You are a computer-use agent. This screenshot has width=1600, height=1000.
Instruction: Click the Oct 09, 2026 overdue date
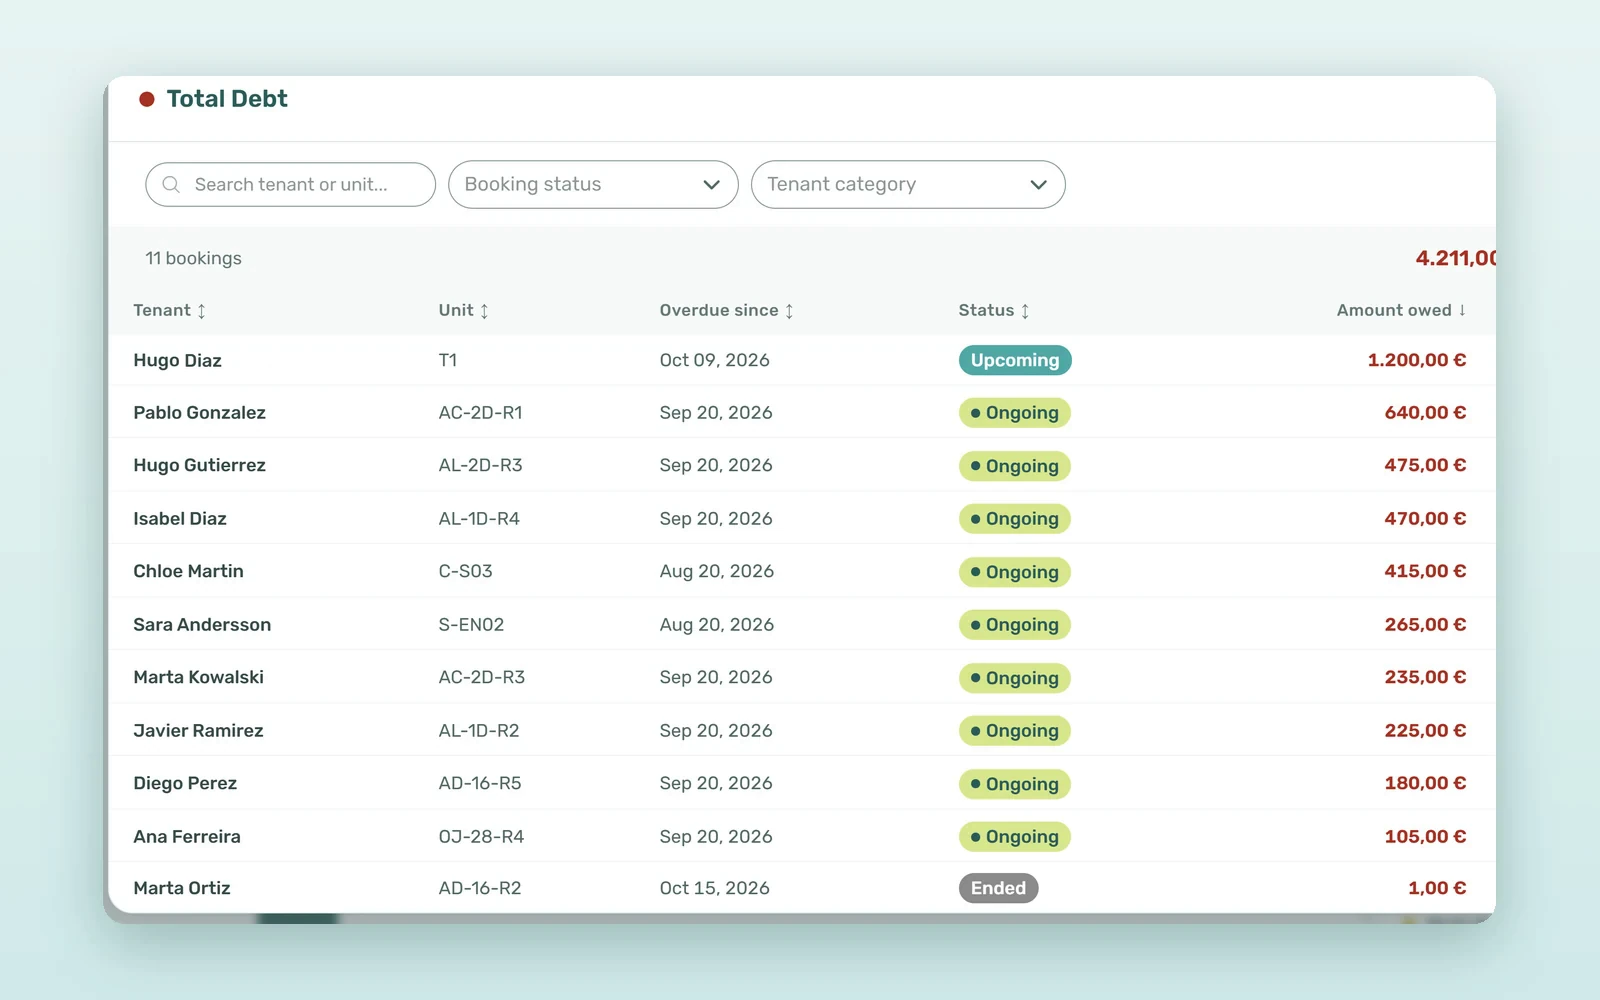pyautogui.click(x=714, y=360)
